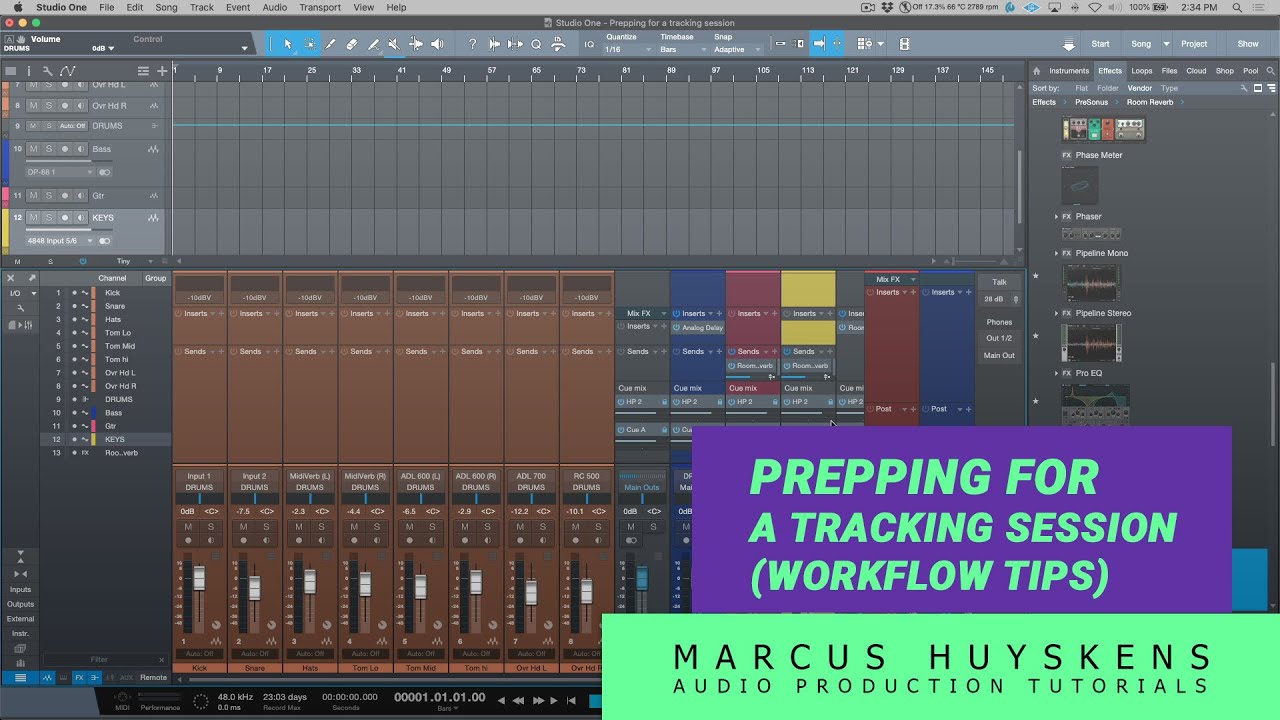Click the video player film icon
Image resolution: width=1280 pixels, height=720 pixels.
click(904, 44)
